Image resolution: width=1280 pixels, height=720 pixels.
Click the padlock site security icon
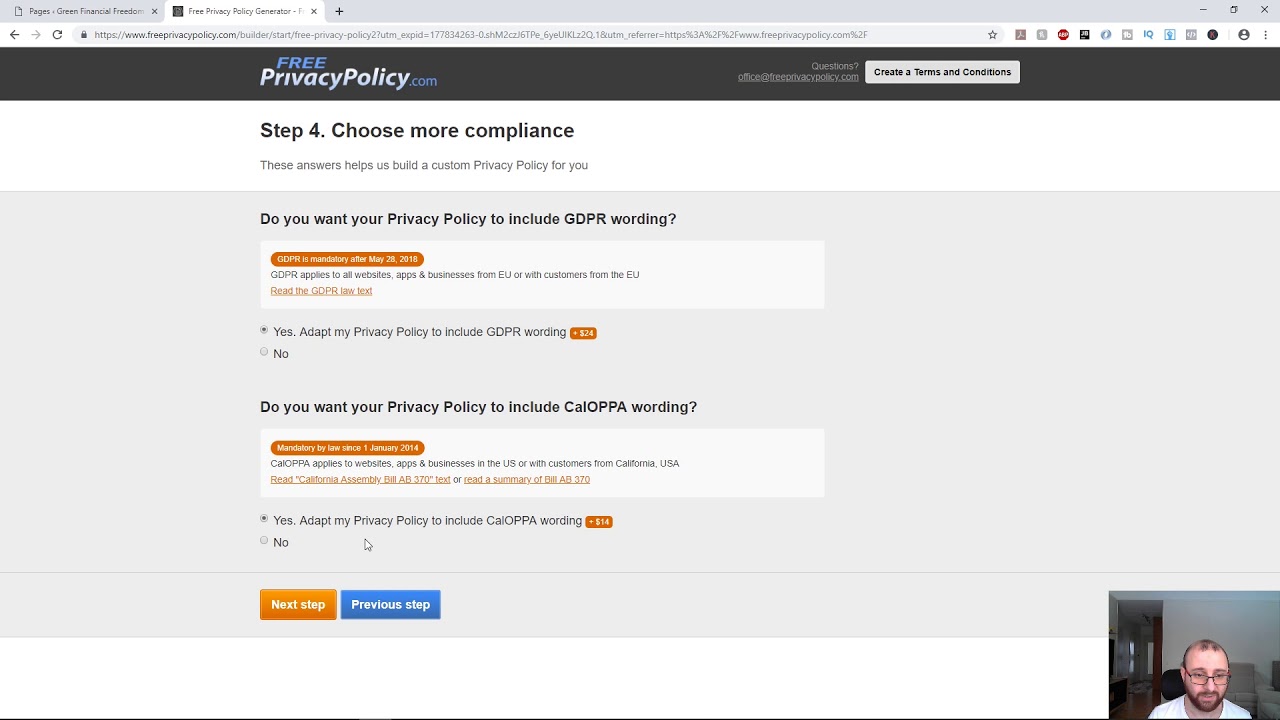(84, 35)
